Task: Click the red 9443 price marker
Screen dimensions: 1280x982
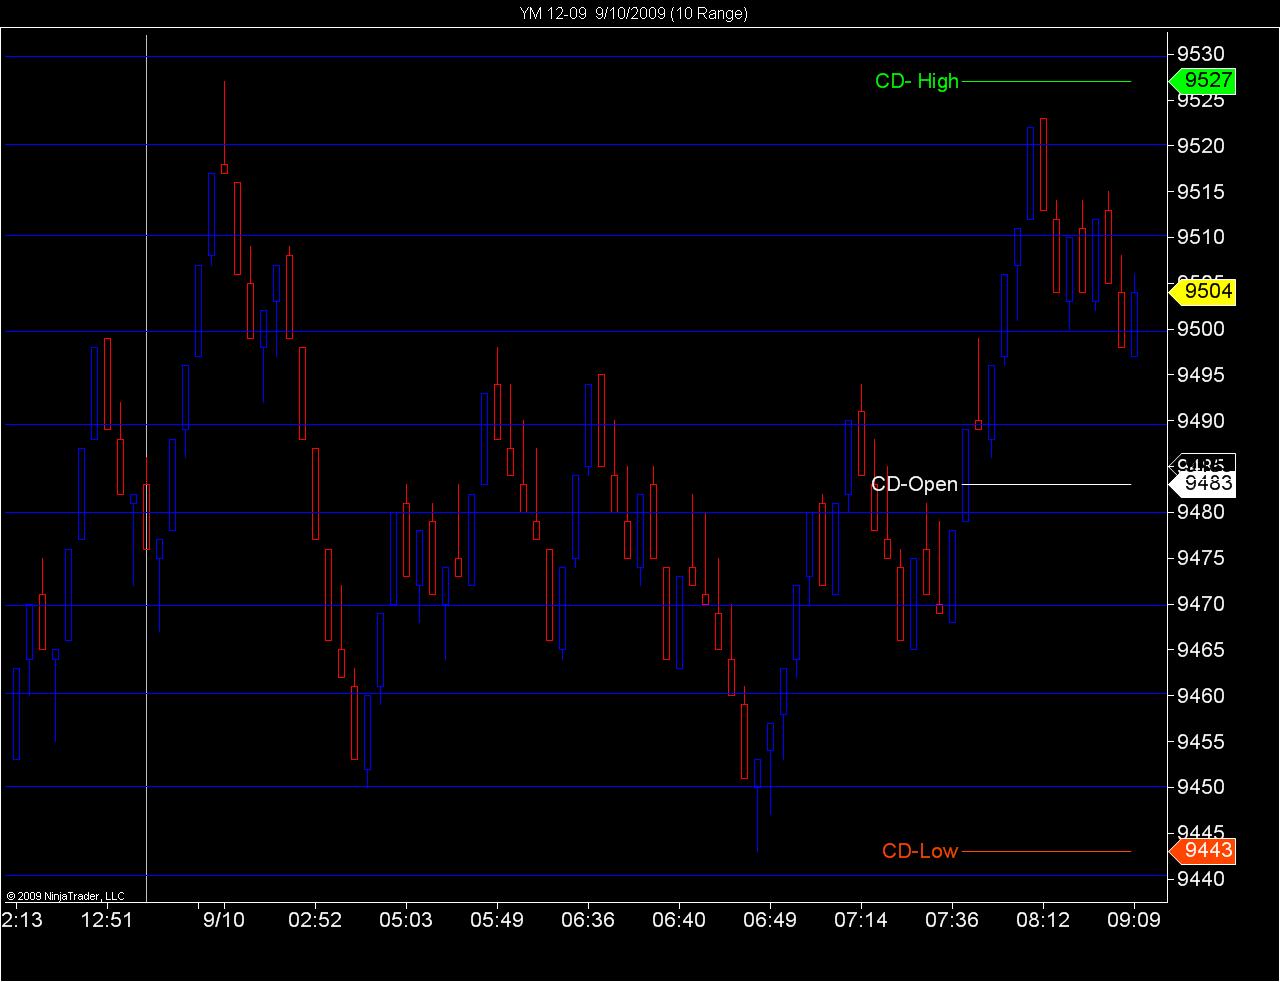Action: (1202, 851)
